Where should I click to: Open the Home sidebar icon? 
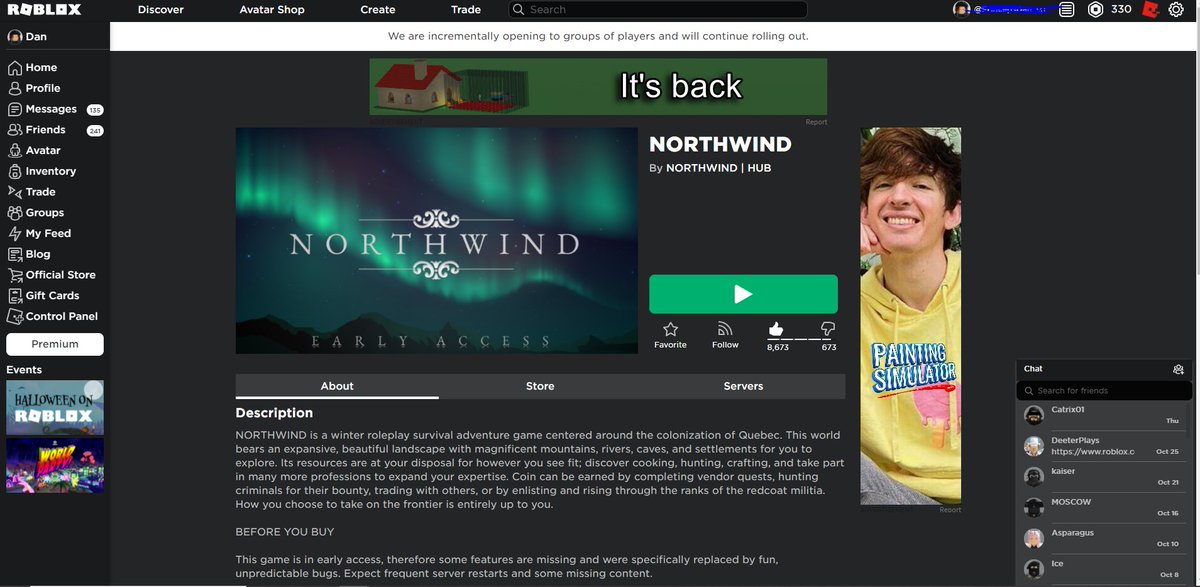pyautogui.click(x=15, y=68)
